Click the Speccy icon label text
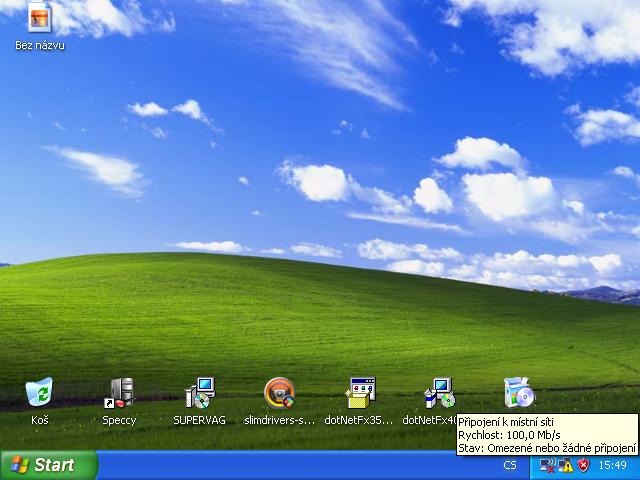This screenshot has width=640, height=480. coord(119,421)
